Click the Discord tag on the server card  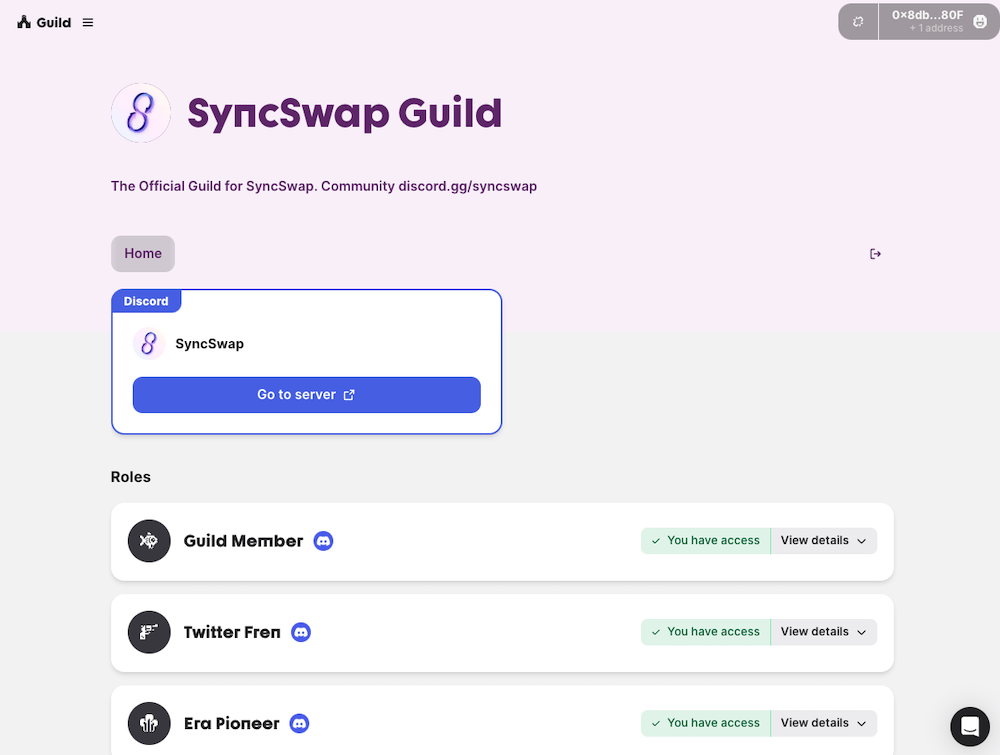pyautogui.click(x=146, y=300)
